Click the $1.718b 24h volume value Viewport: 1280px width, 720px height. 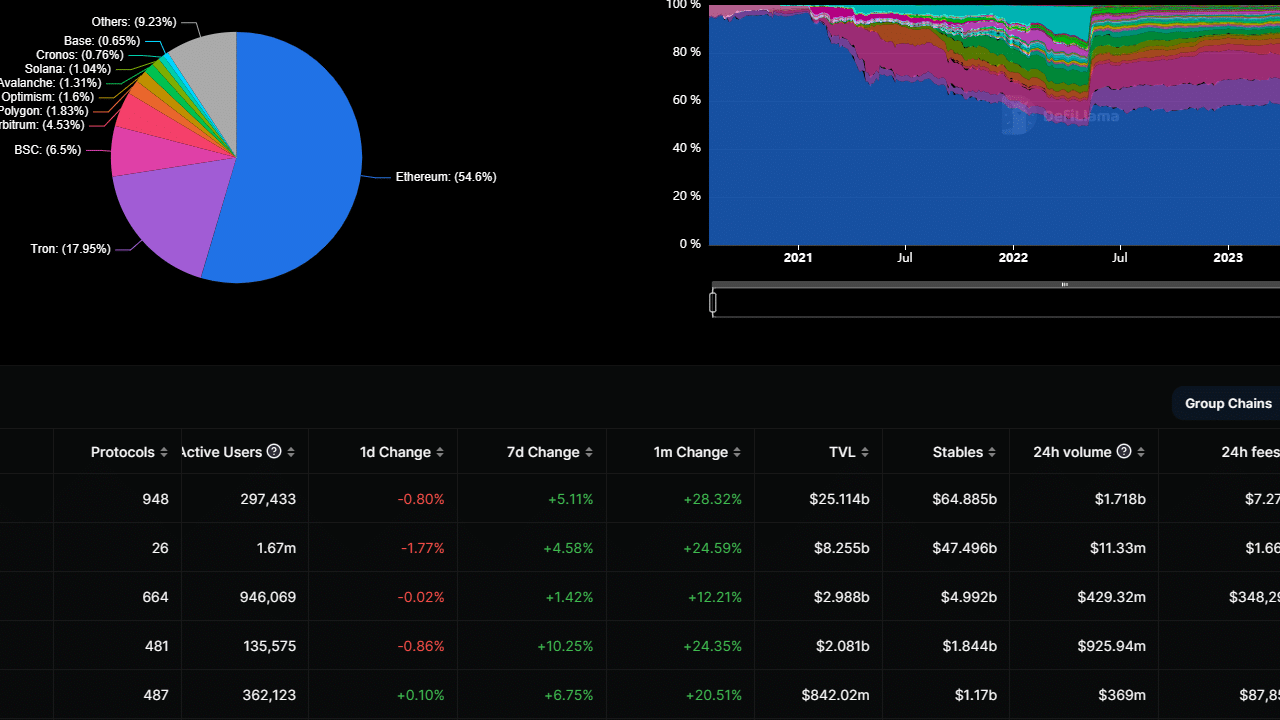coord(1120,499)
